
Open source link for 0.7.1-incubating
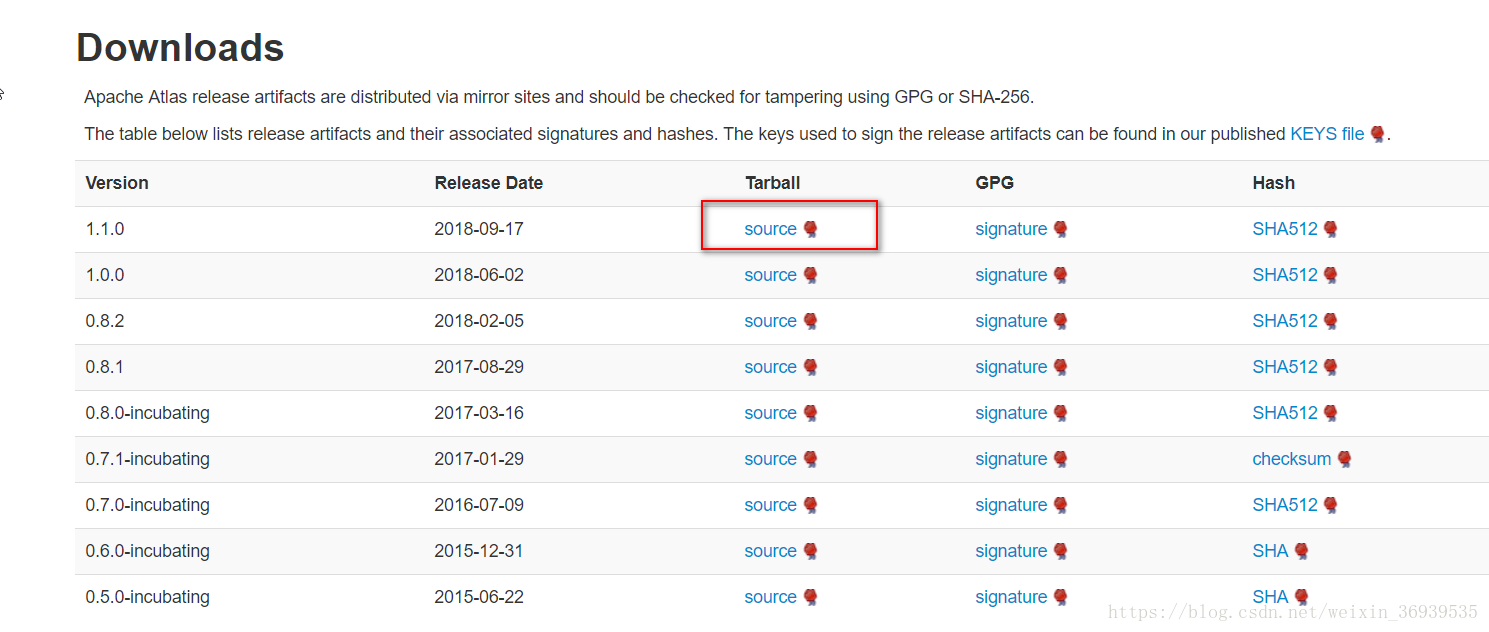point(770,459)
